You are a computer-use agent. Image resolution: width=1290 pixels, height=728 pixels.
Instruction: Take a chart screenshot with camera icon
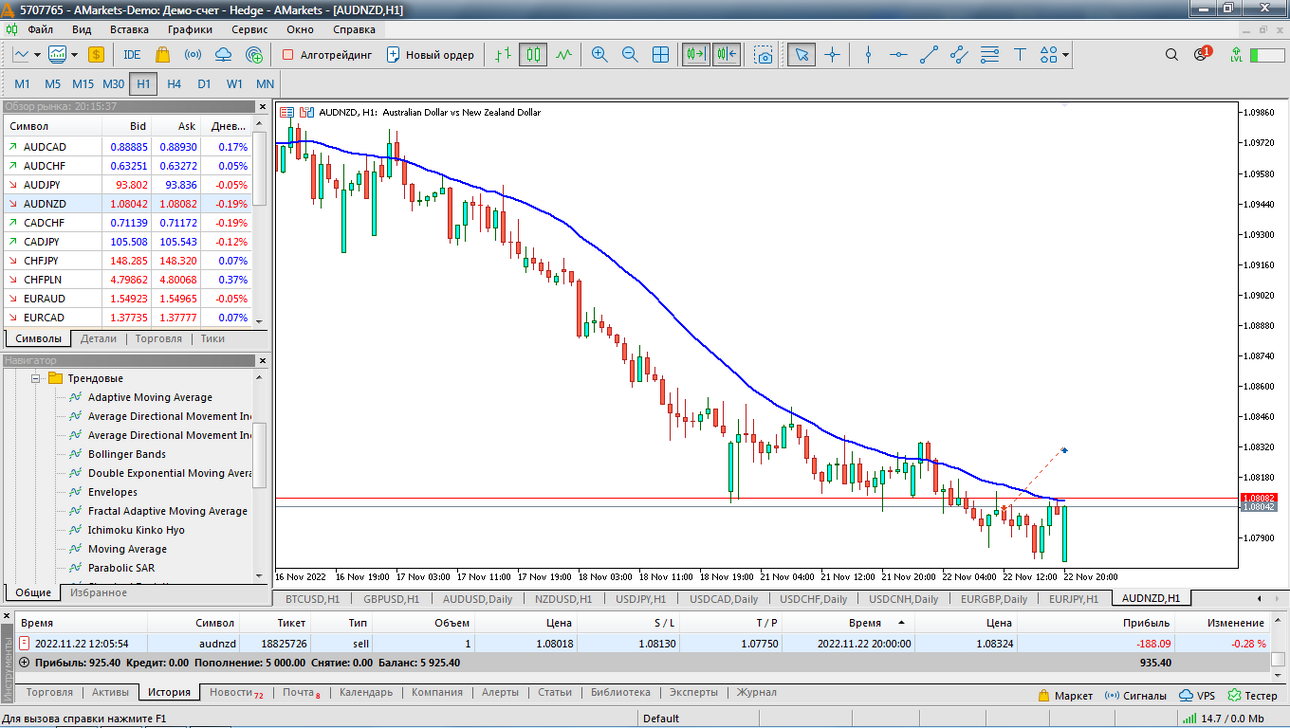(764, 54)
